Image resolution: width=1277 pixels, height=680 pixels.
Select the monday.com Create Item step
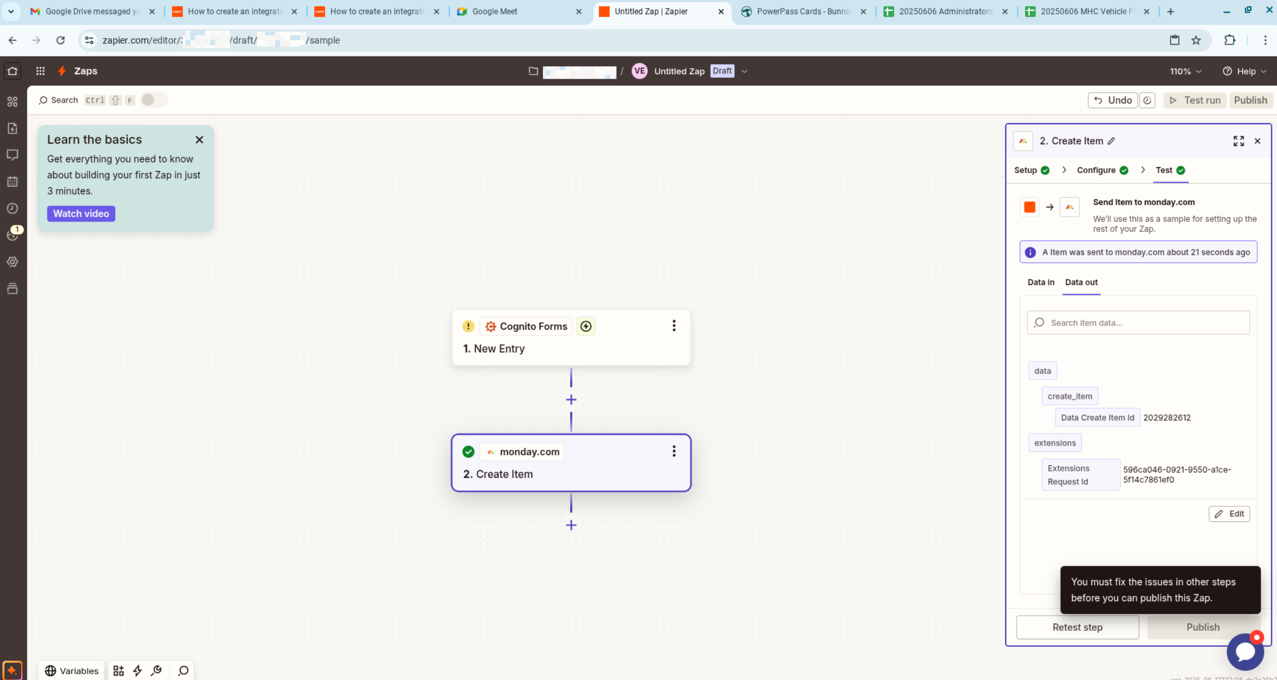(571, 463)
